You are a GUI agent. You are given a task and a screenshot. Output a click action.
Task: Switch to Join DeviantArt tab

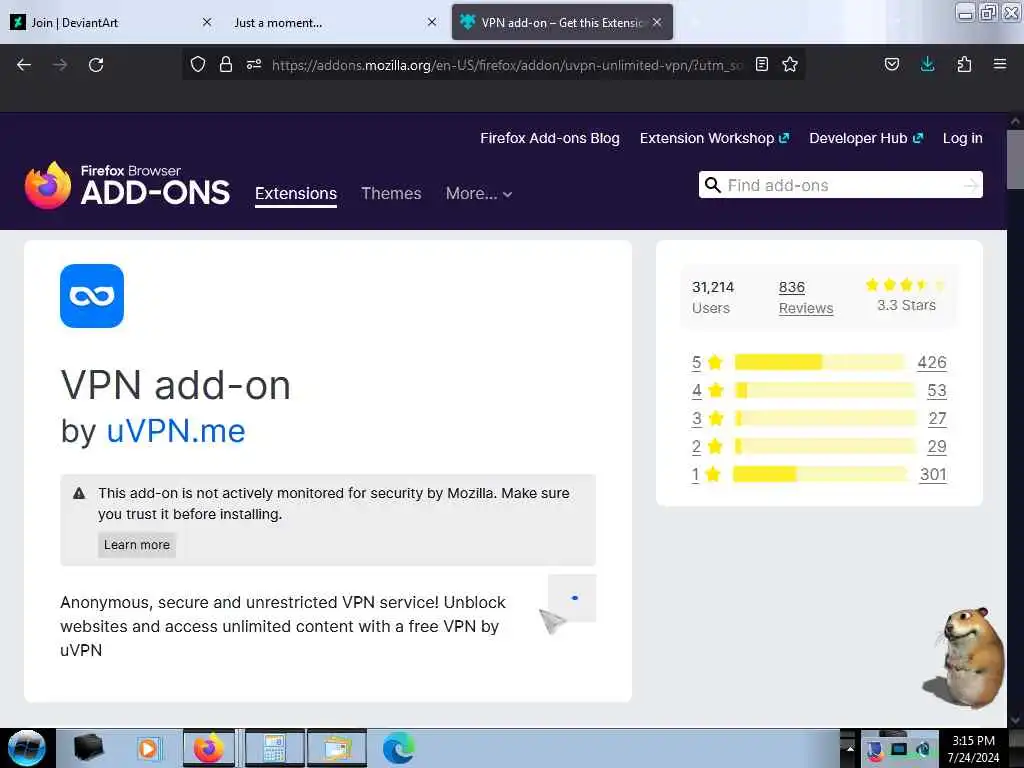(112, 22)
